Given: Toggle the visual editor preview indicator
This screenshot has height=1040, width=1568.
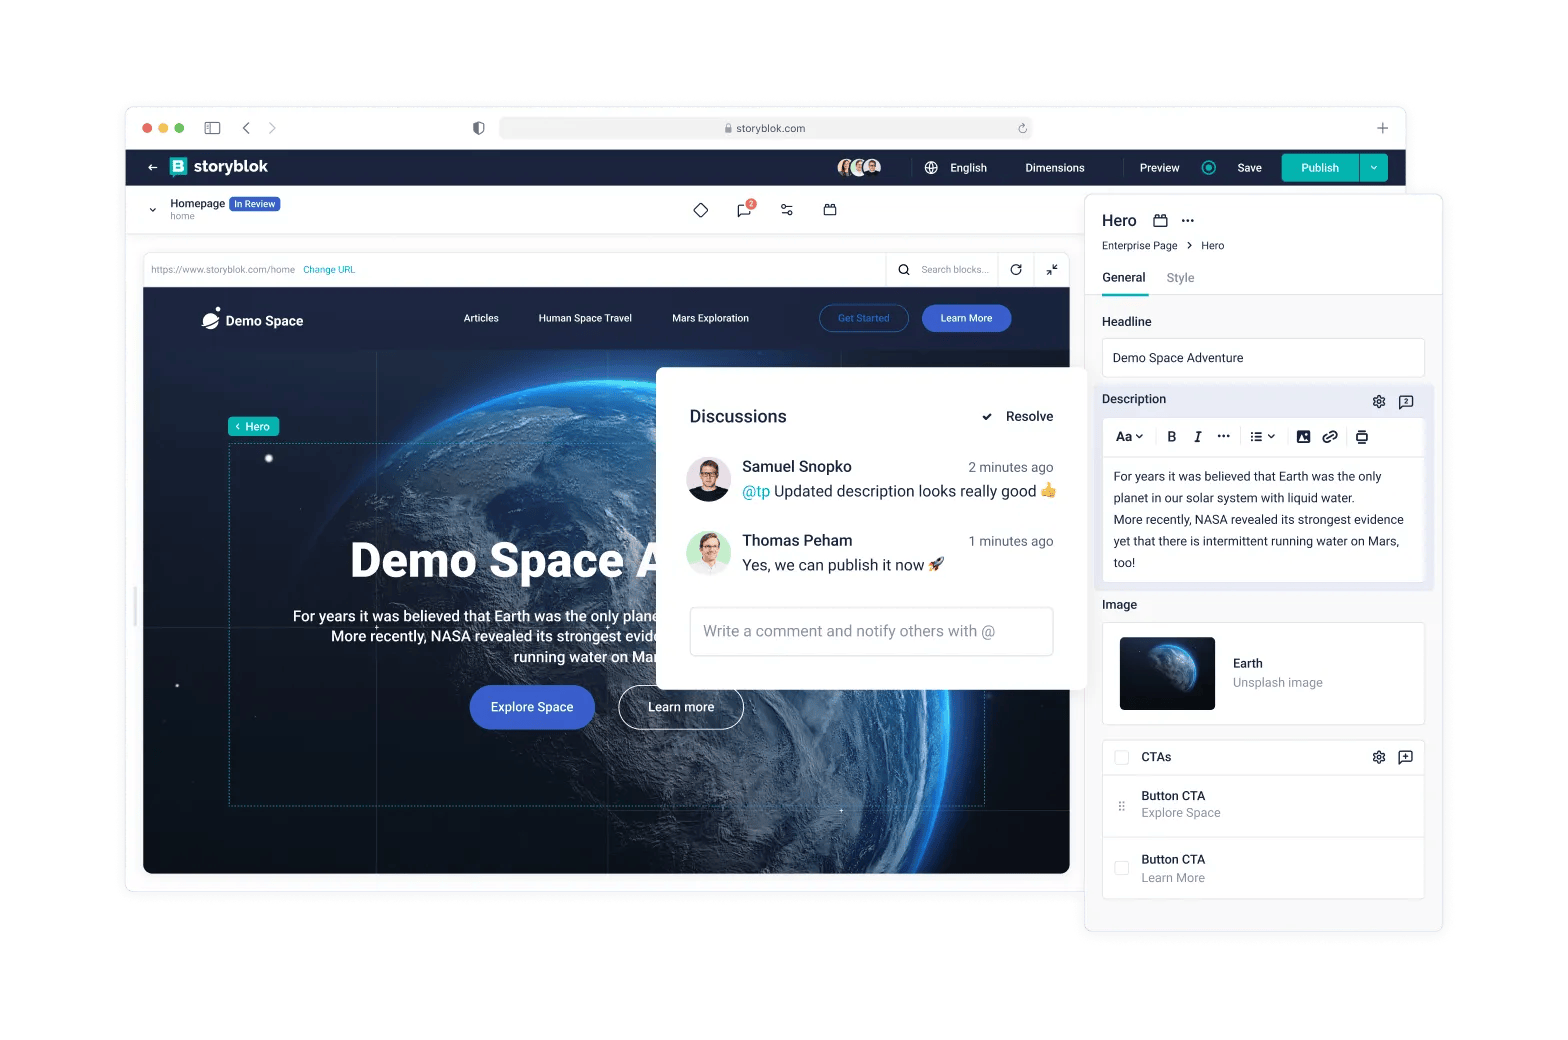Looking at the screenshot, I should pyautogui.click(x=1208, y=168).
